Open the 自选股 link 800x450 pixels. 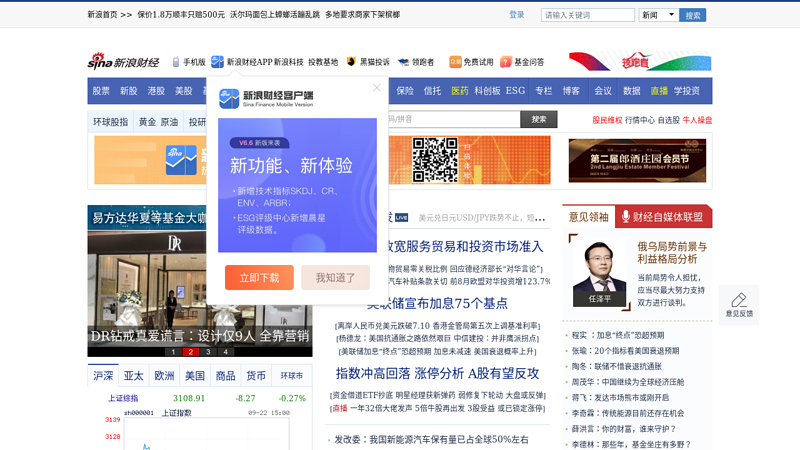point(669,120)
